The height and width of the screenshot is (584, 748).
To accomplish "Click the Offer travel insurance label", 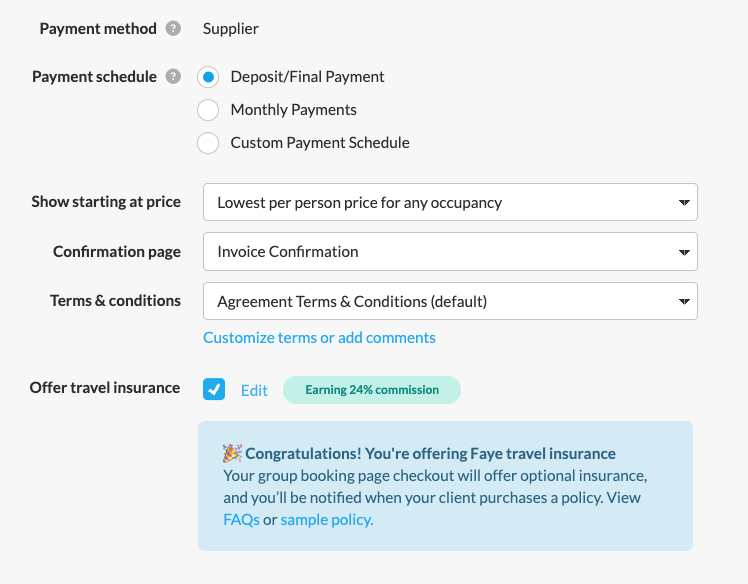I will click(105, 388).
